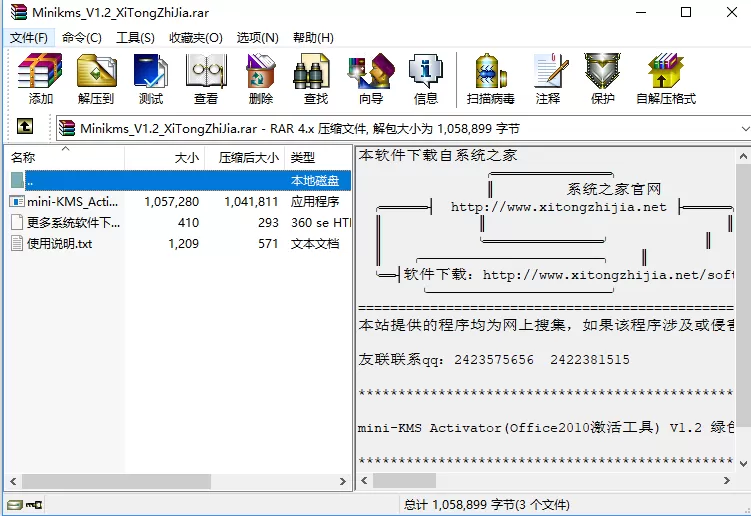This screenshot has width=751, height=516.
Task: Click the 添加 (Add) toolbar icon
Action: pyautogui.click(x=40, y=79)
